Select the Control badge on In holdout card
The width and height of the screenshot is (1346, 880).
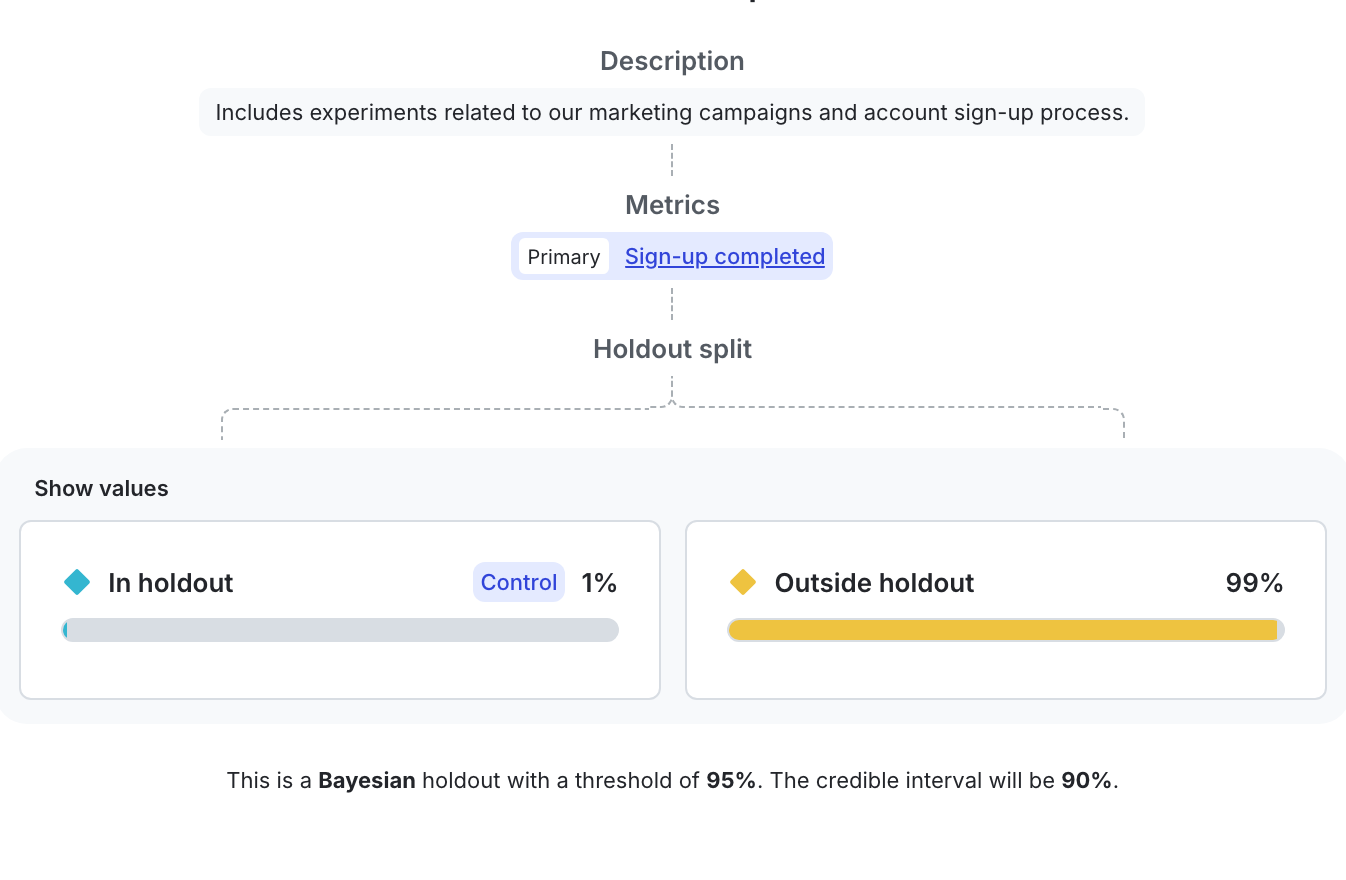coord(518,581)
